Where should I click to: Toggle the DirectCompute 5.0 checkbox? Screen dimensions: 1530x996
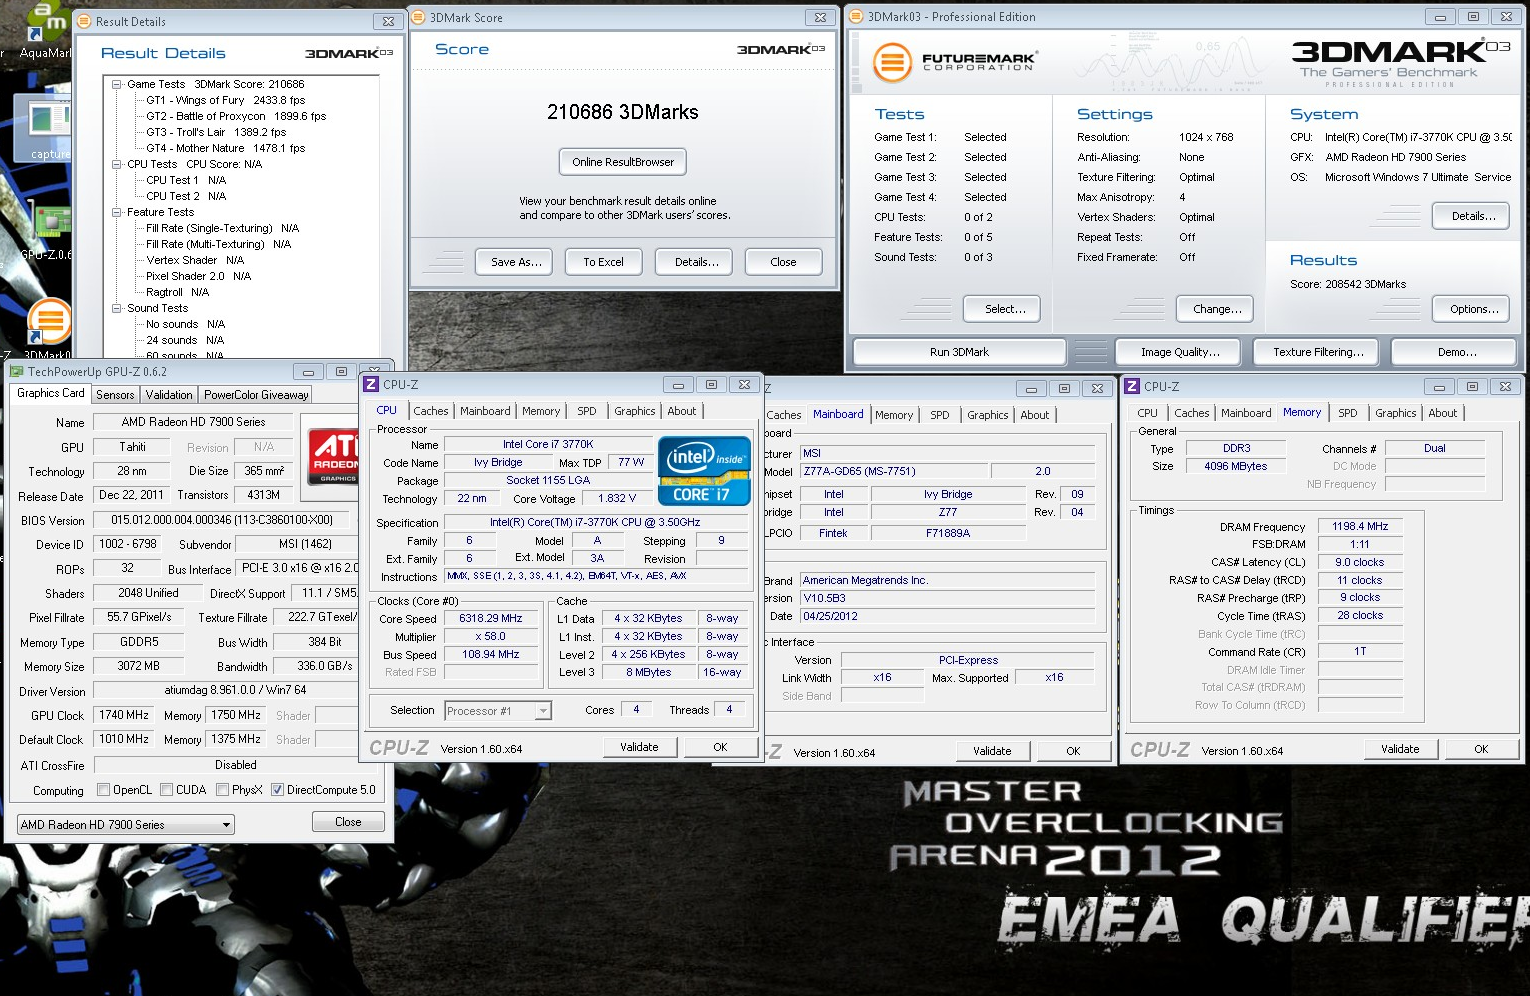coord(277,790)
